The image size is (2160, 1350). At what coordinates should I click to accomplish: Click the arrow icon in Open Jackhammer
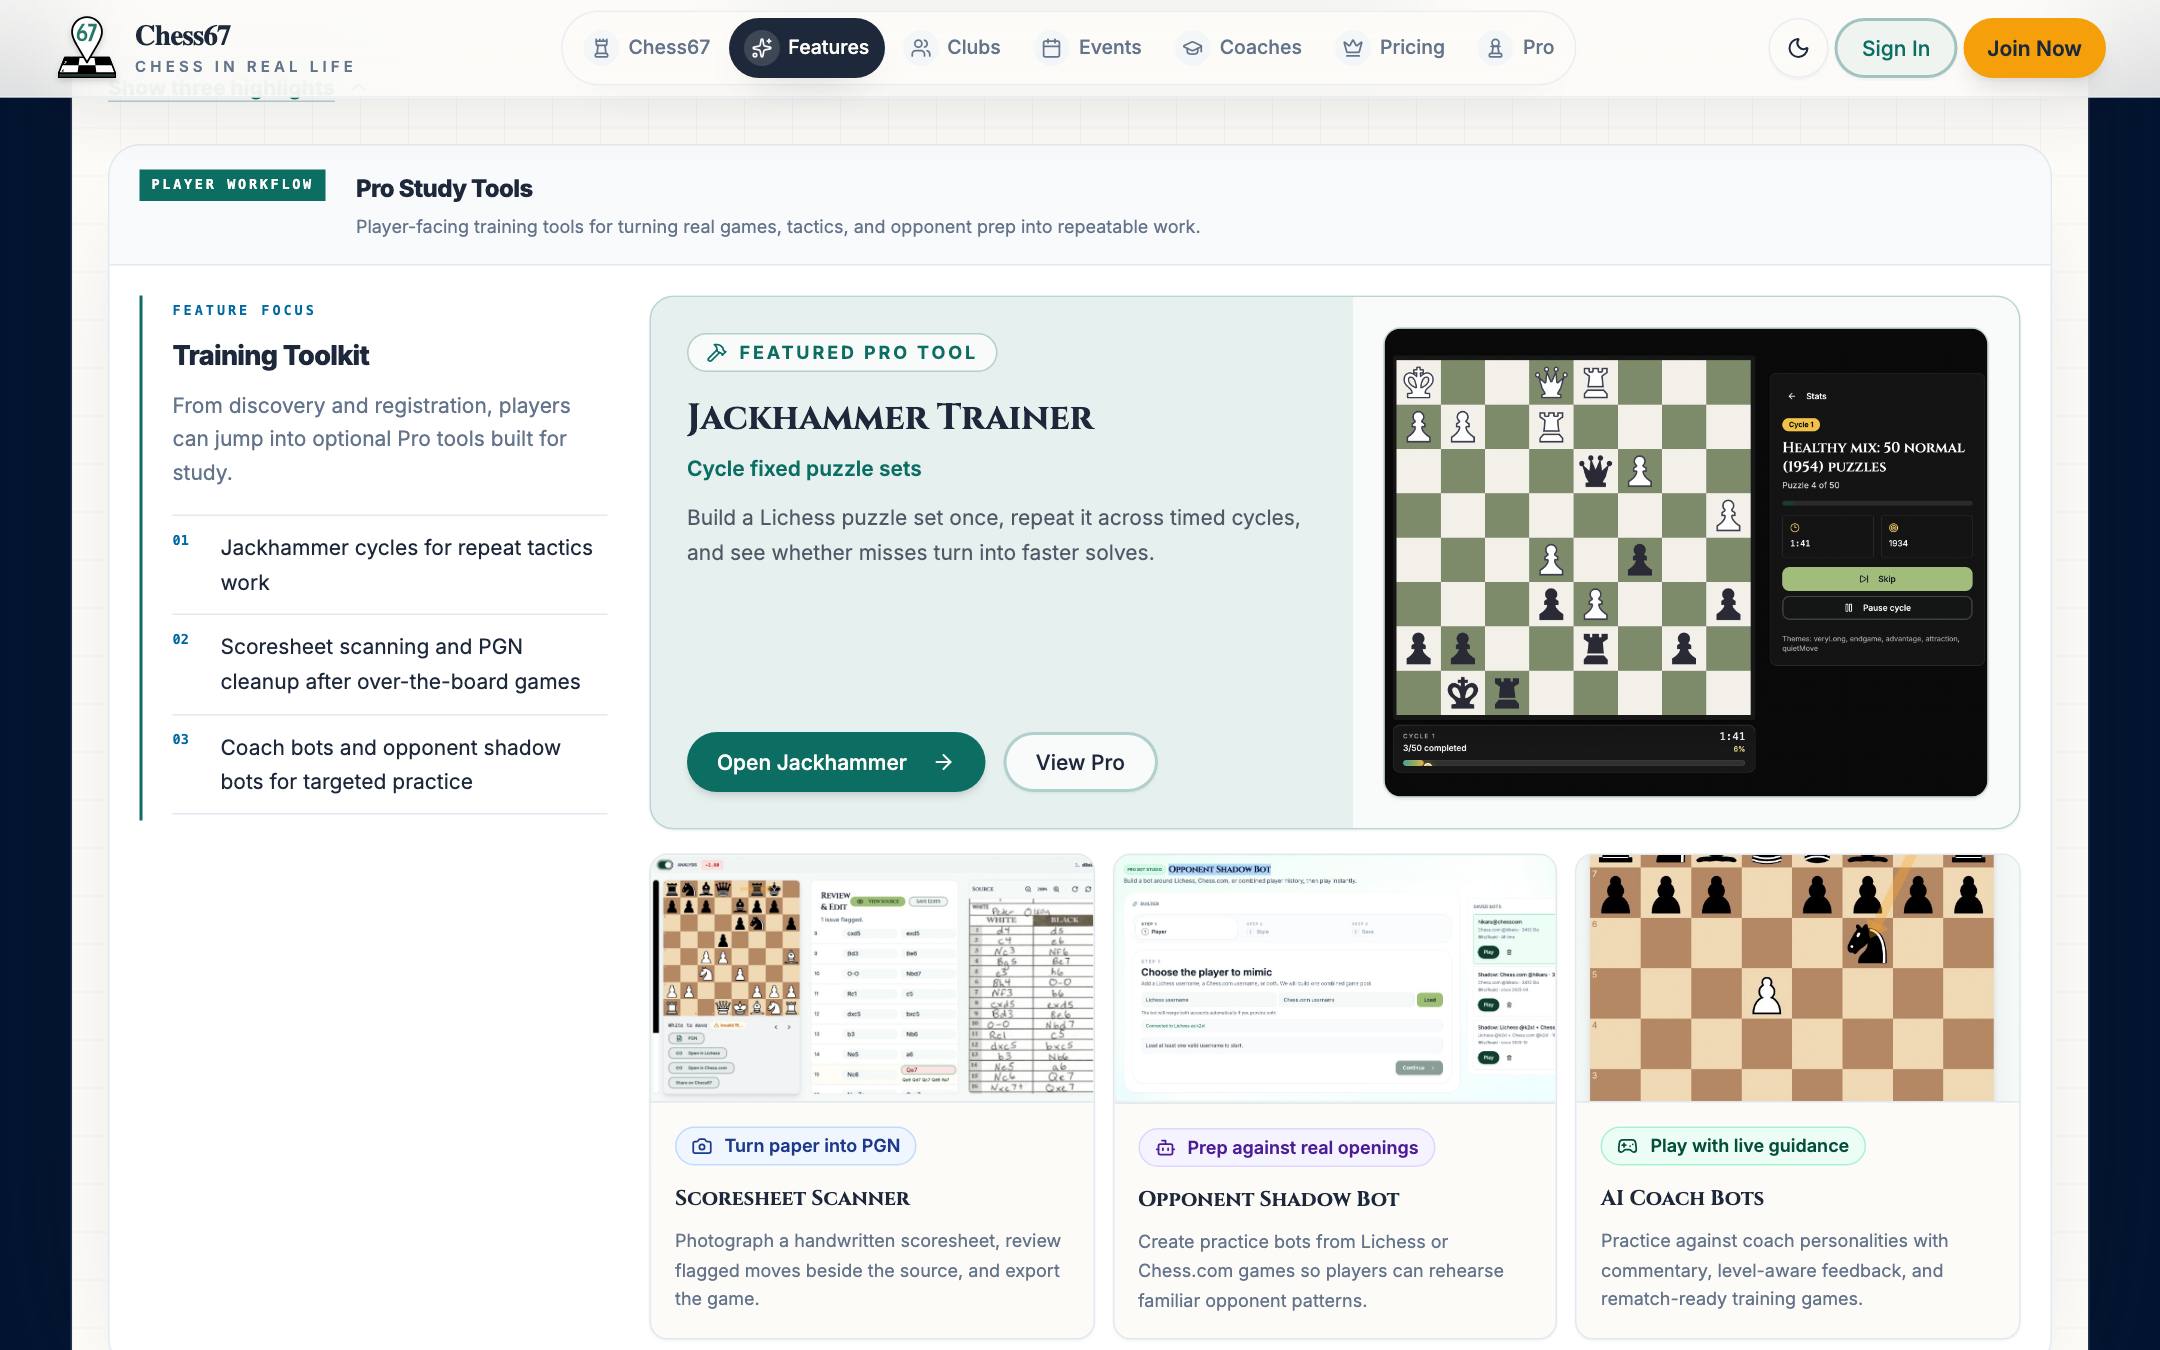click(944, 762)
